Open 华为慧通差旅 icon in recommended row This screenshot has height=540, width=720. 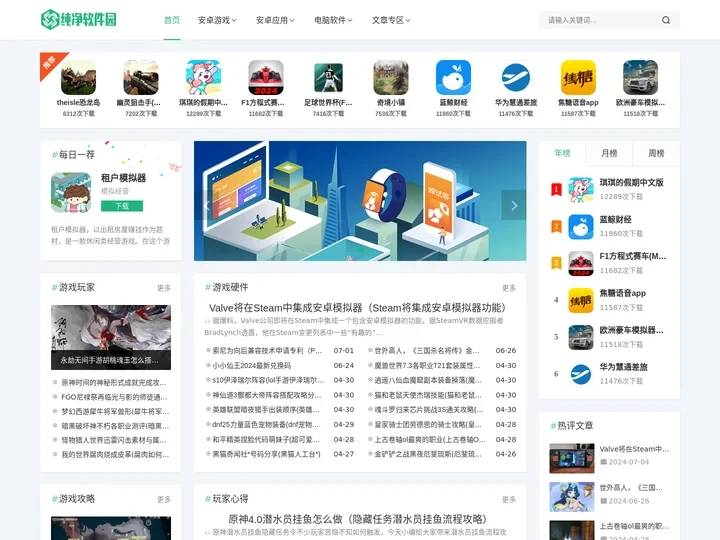coord(516,78)
